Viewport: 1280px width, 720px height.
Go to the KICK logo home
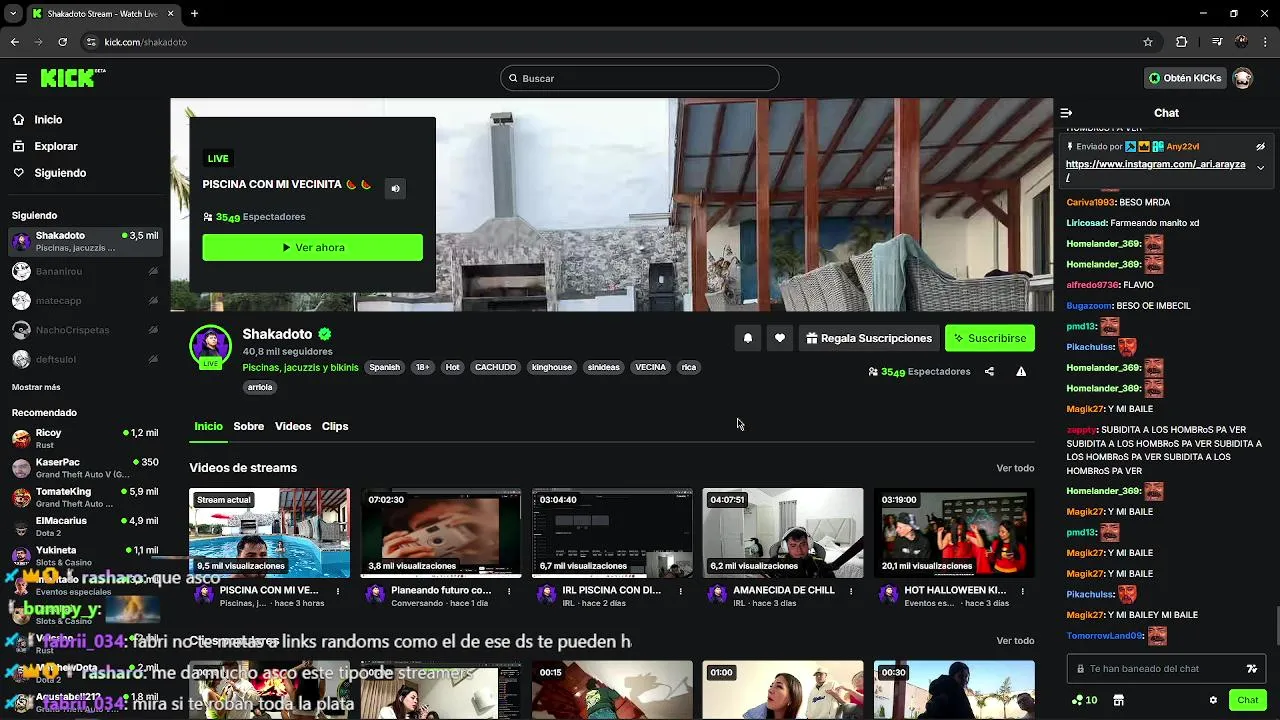pyautogui.click(x=73, y=77)
